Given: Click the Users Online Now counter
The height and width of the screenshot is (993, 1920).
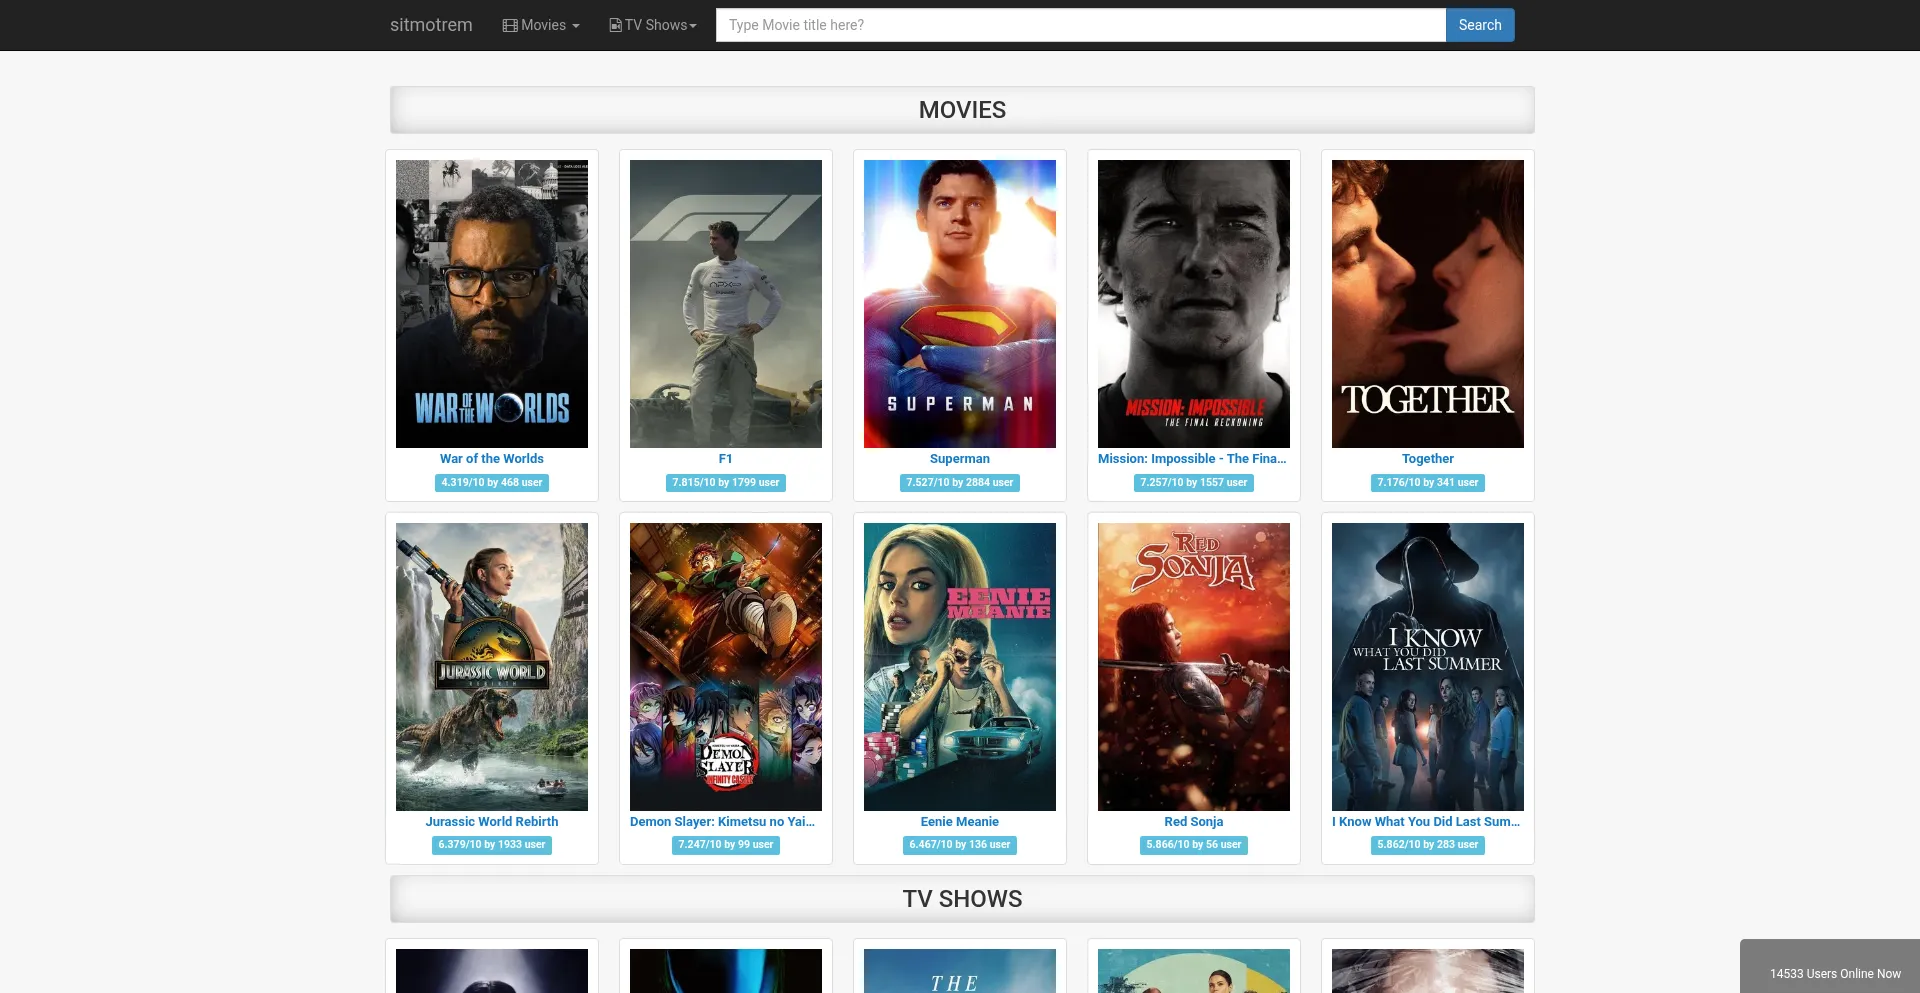Looking at the screenshot, I should [1835, 973].
